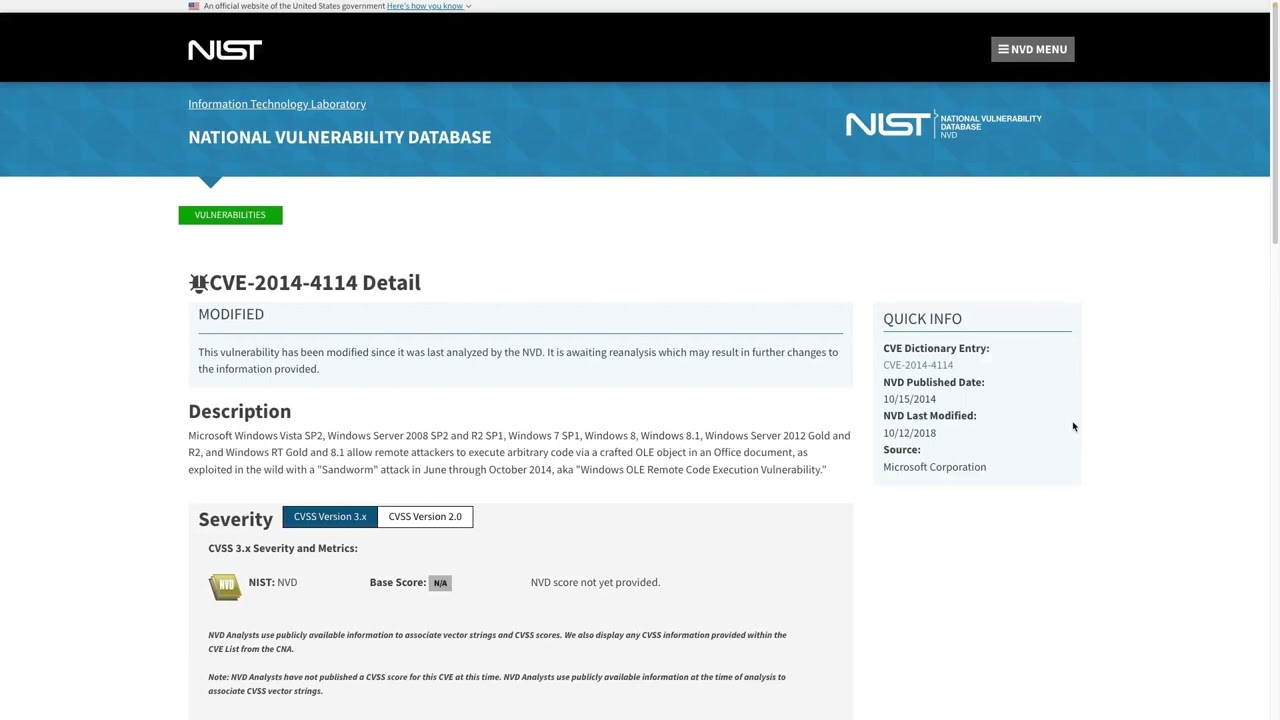Viewport: 1280px width, 720px height.
Task: Click the green Vulnerabilities breadcrumb button
Action: point(230,215)
